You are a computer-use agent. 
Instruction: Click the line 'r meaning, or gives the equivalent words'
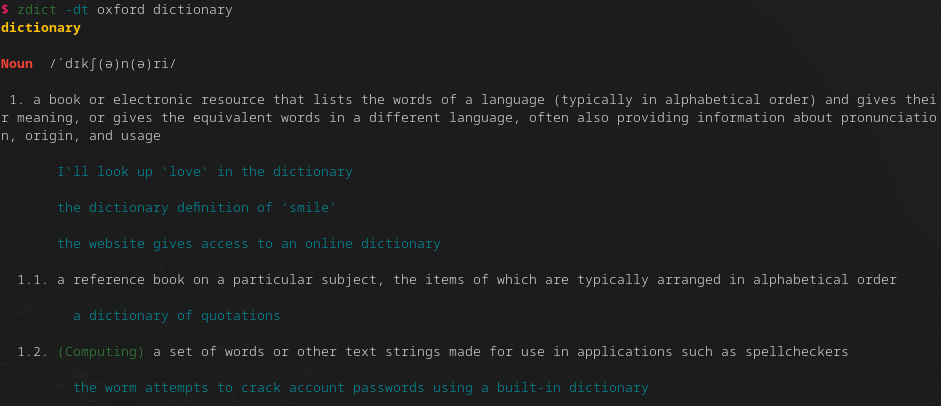tap(469, 118)
